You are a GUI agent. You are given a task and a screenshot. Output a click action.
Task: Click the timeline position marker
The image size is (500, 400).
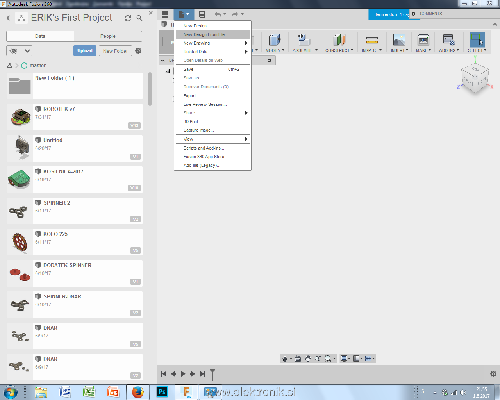click(x=212, y=374)
